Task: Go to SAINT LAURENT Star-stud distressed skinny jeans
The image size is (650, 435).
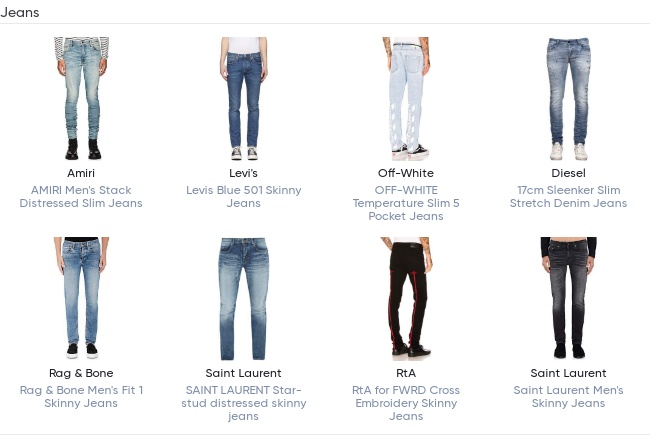Action: click(244, 403)
